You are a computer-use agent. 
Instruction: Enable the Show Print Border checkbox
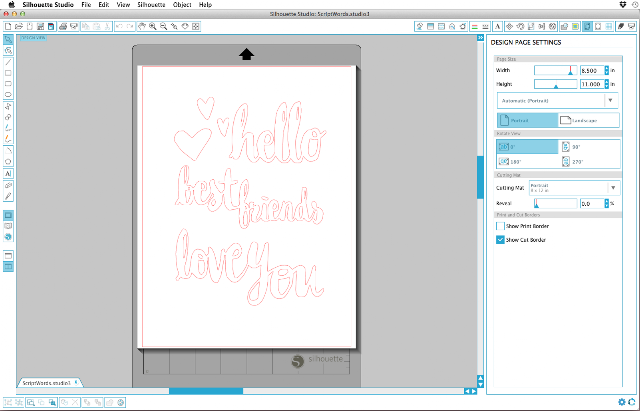[501, 226]
